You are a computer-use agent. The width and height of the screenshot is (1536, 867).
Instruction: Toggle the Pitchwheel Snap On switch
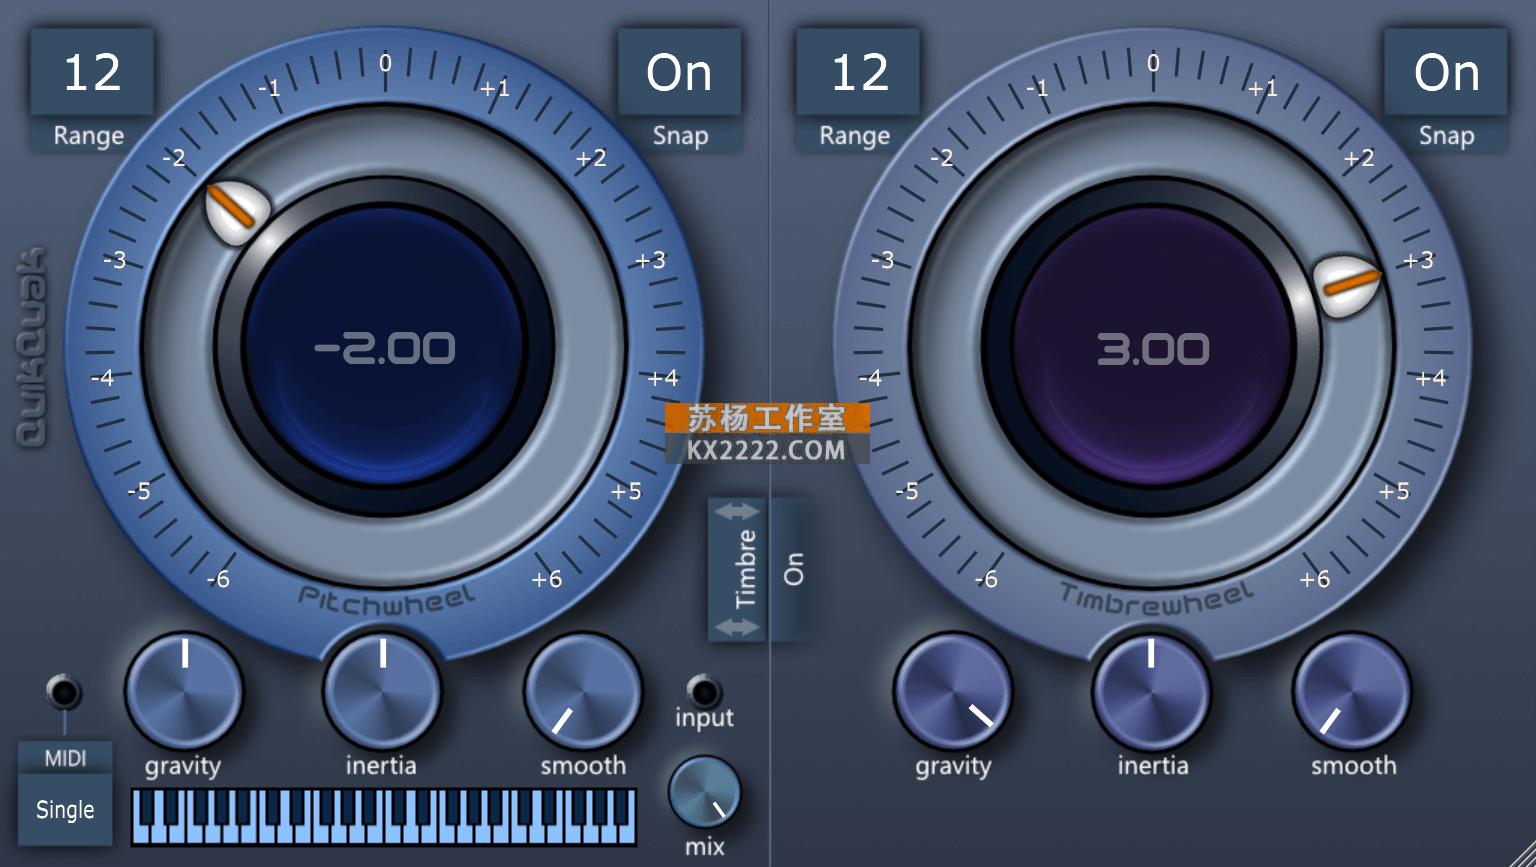point(679,72)
